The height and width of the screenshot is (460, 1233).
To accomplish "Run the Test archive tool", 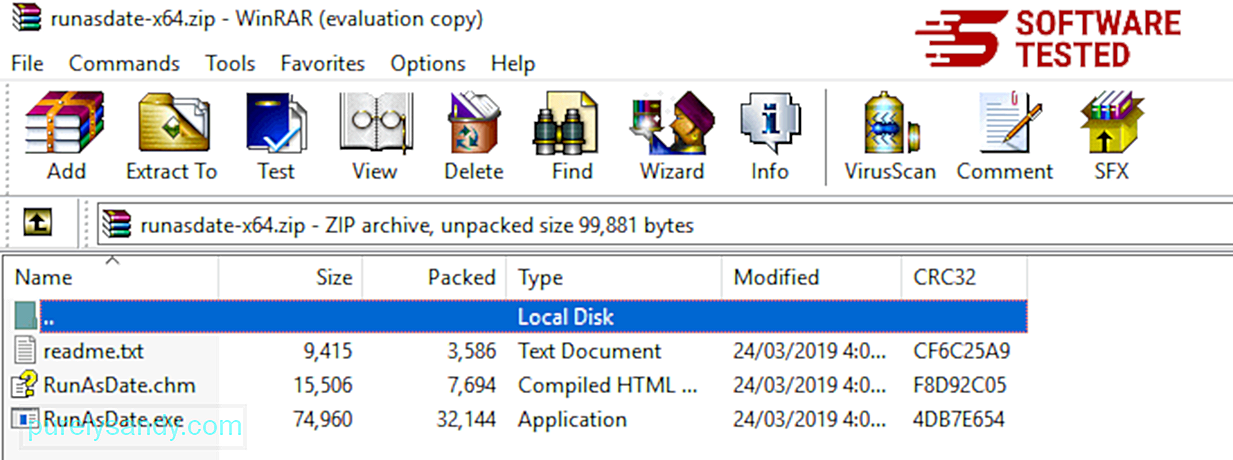I will click(276, 137).
